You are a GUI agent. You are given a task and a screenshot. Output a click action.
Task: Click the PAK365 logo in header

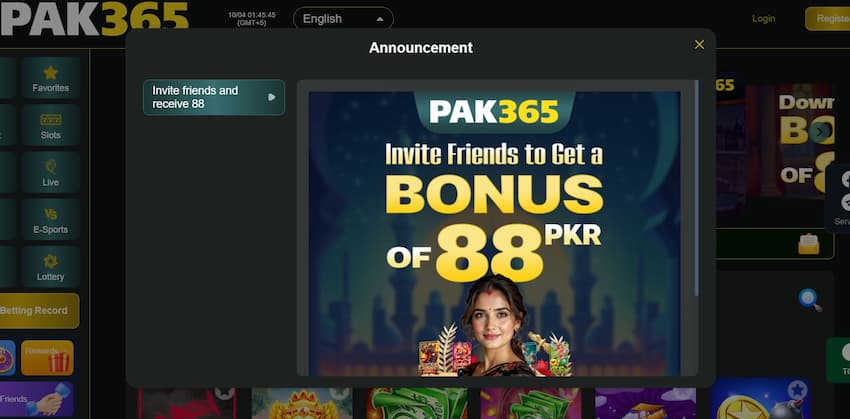(94, 17)
